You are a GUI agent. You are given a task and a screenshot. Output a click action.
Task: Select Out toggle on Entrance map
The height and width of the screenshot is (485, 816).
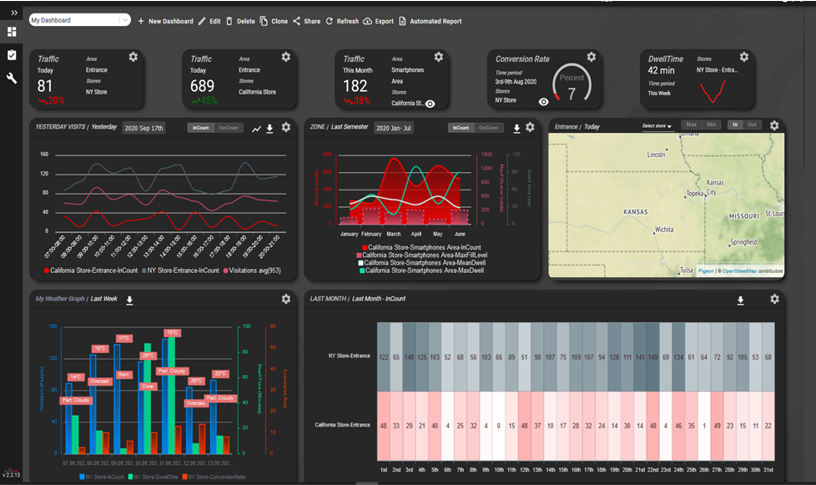tap(751, 124)
